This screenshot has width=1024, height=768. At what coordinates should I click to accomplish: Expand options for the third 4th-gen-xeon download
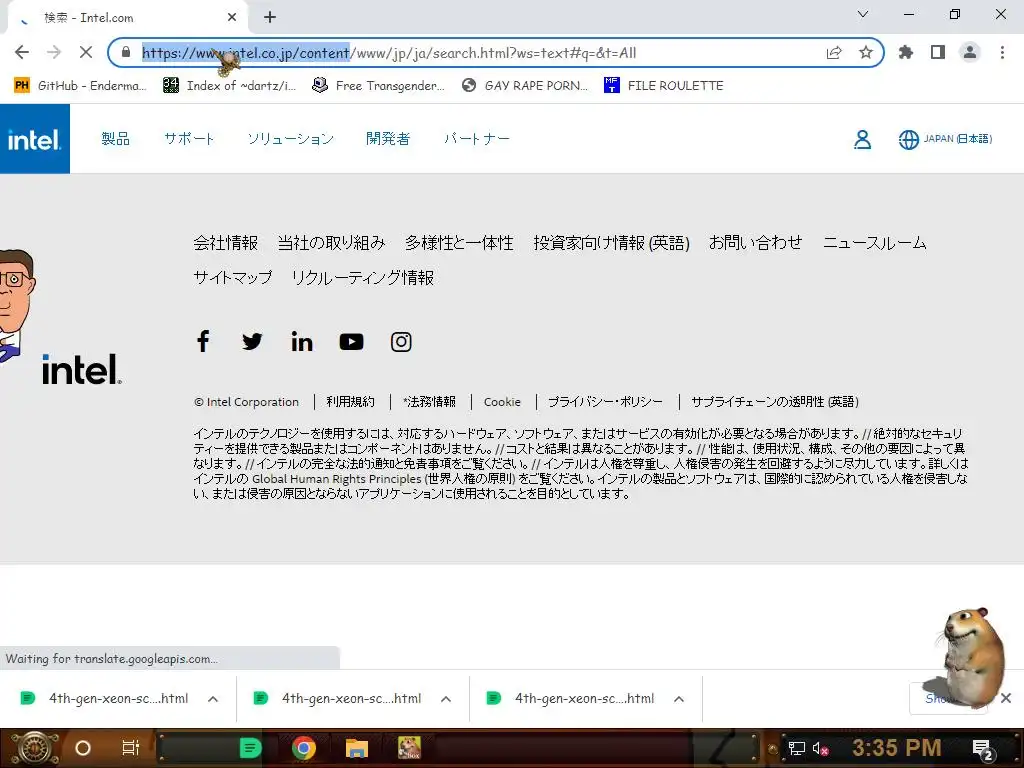coord(679,699)
